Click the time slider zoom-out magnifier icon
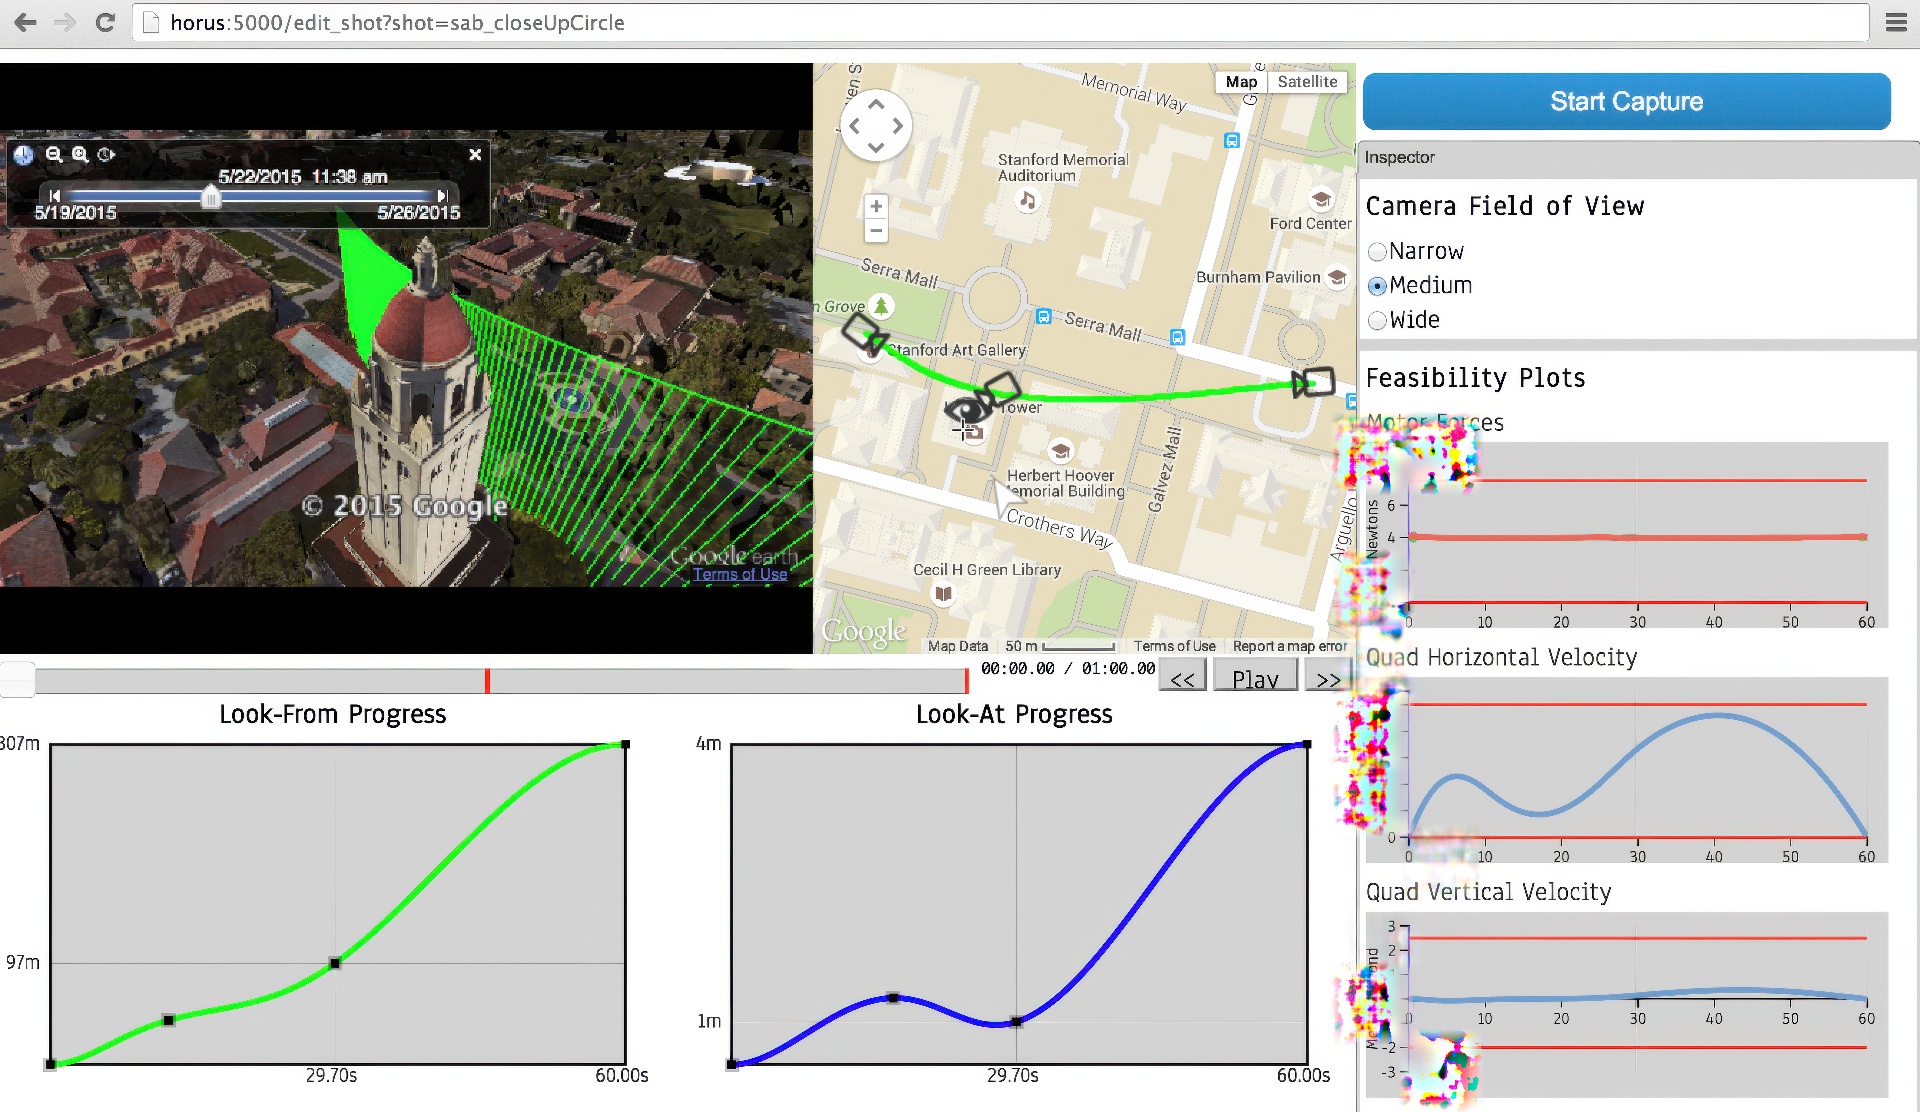Viewport: 1920px width, 1112px height. [x=54, y=154]
